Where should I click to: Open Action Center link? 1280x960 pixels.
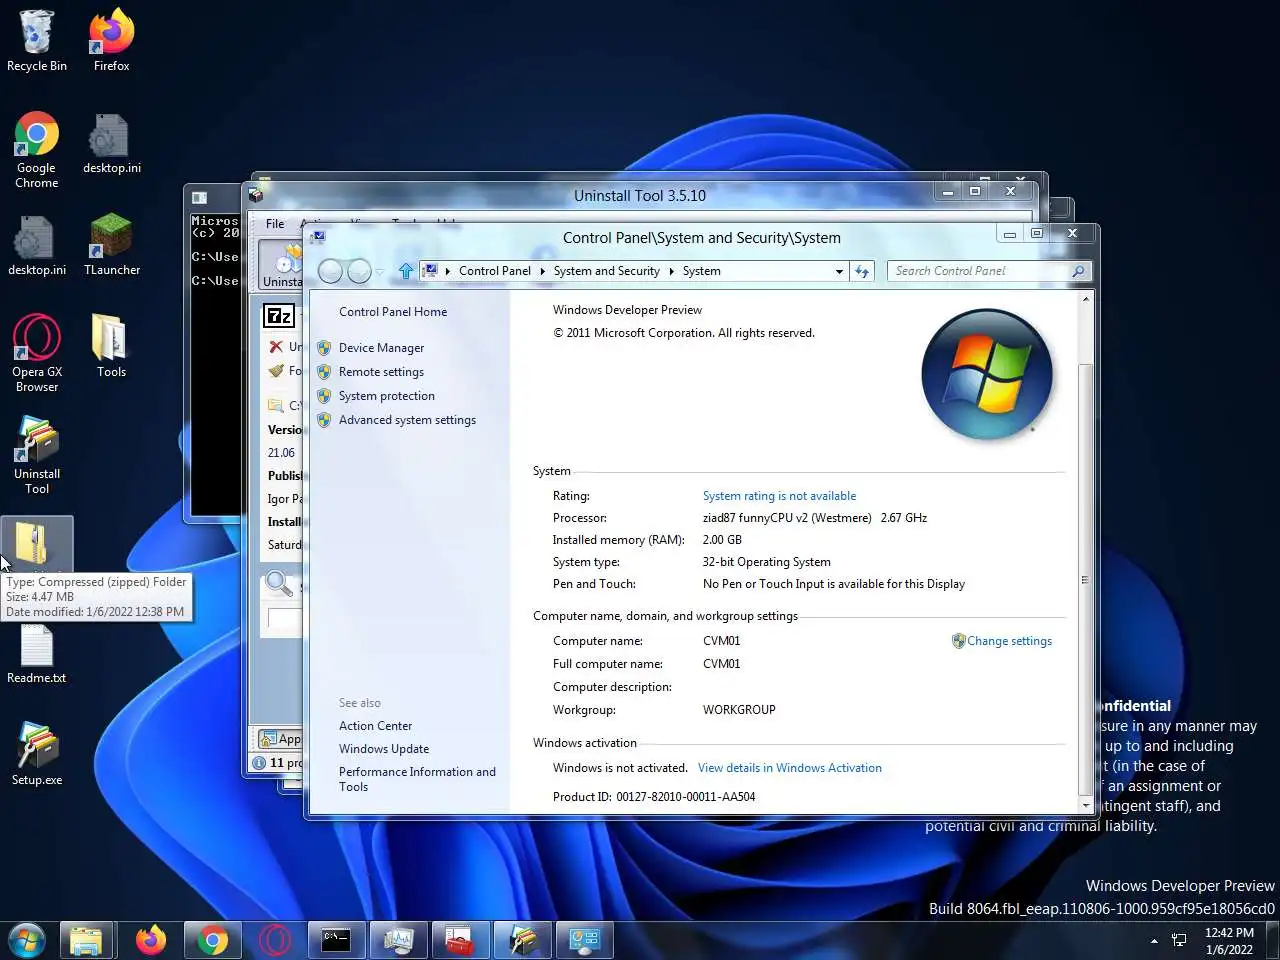[375, 726]
